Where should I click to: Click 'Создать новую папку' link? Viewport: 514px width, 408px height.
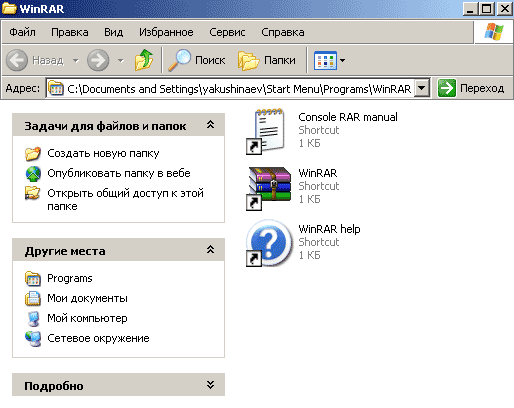(x=103, y=153)
